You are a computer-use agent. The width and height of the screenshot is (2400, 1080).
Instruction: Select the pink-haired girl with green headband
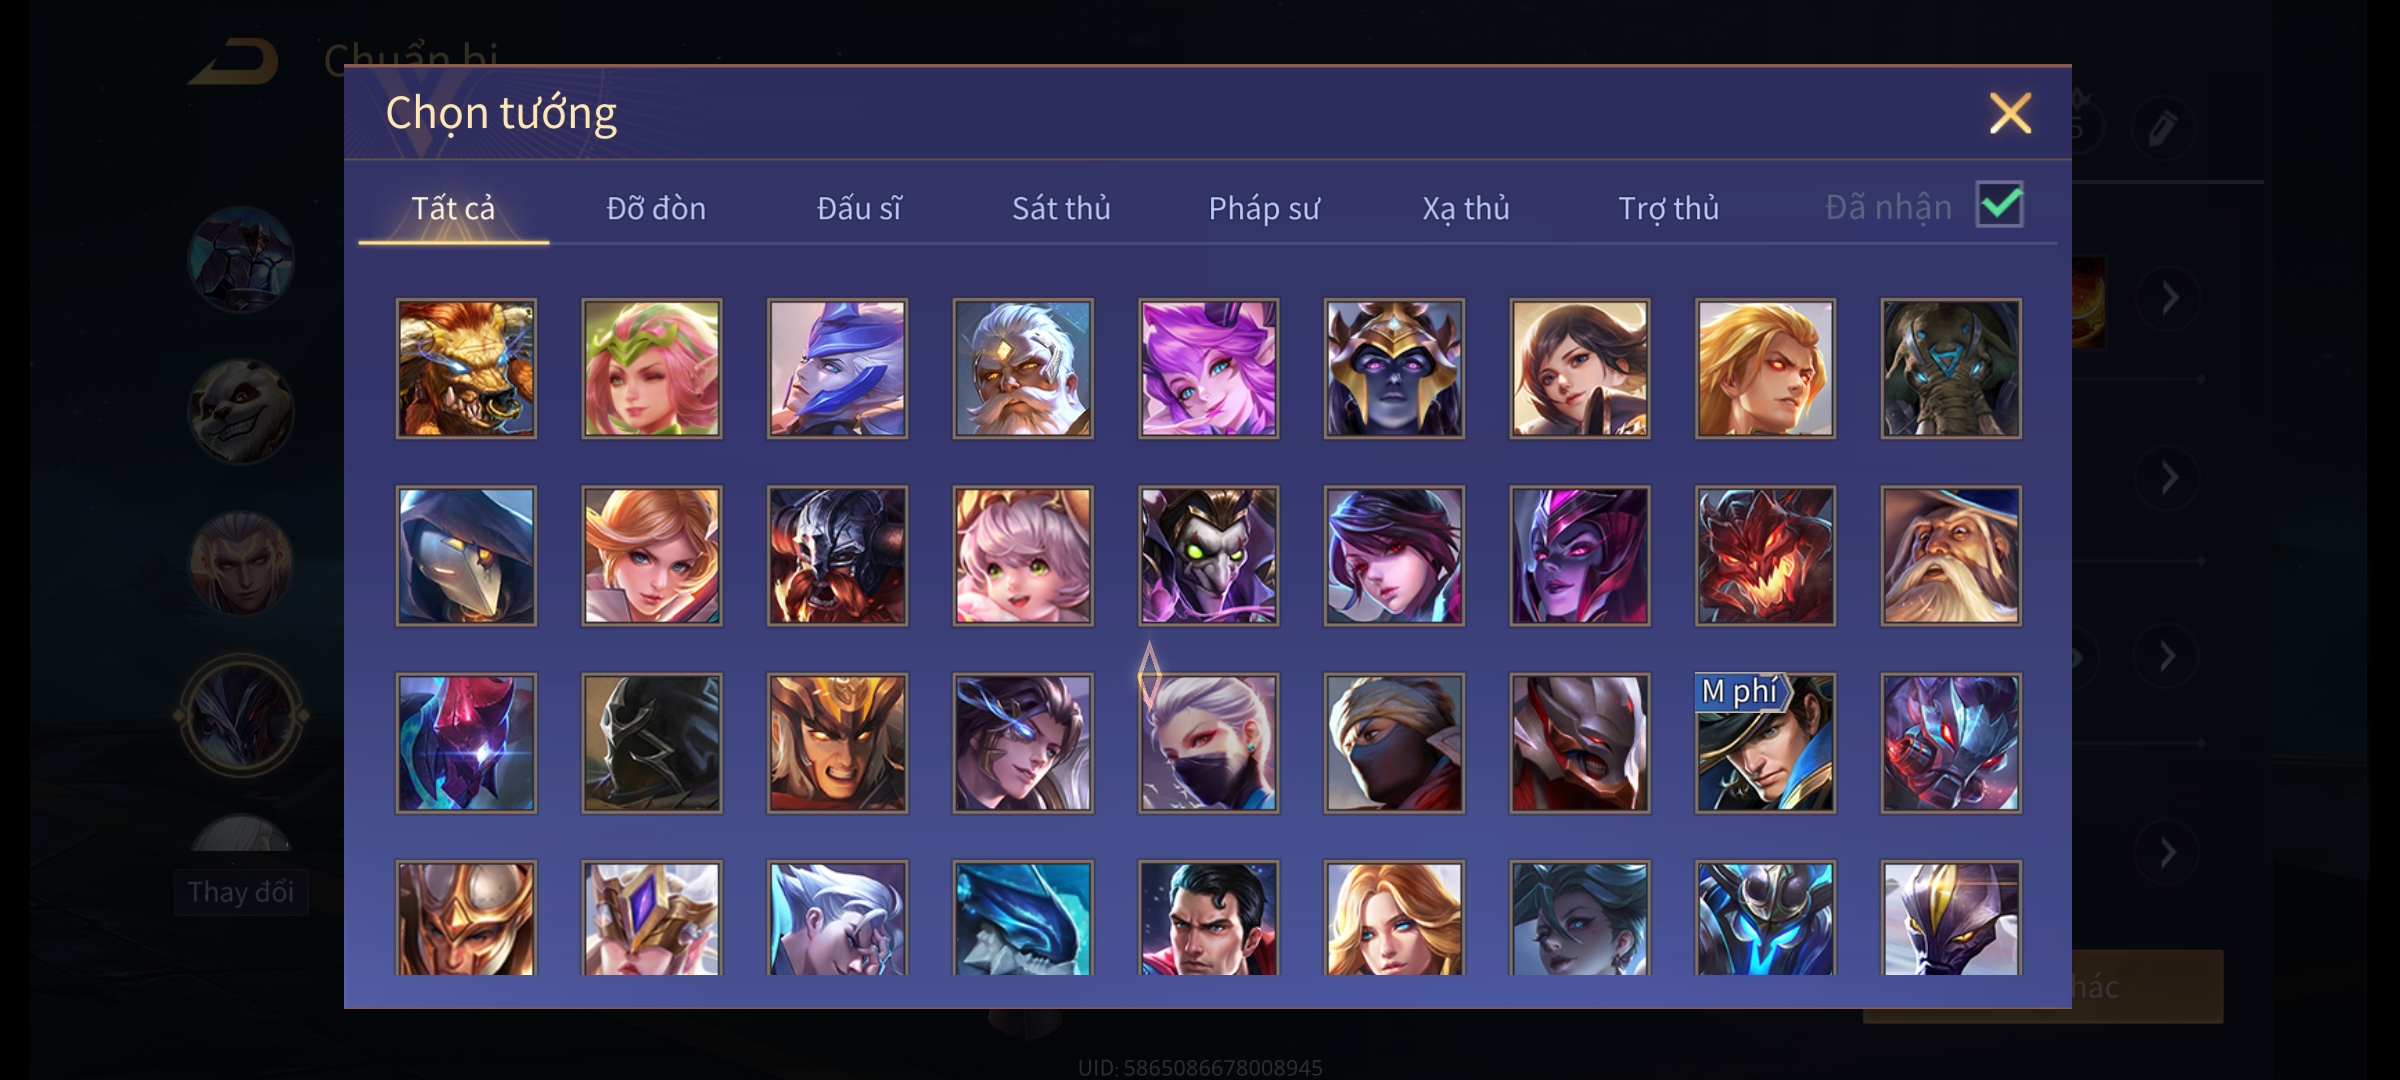pos(652,368)
